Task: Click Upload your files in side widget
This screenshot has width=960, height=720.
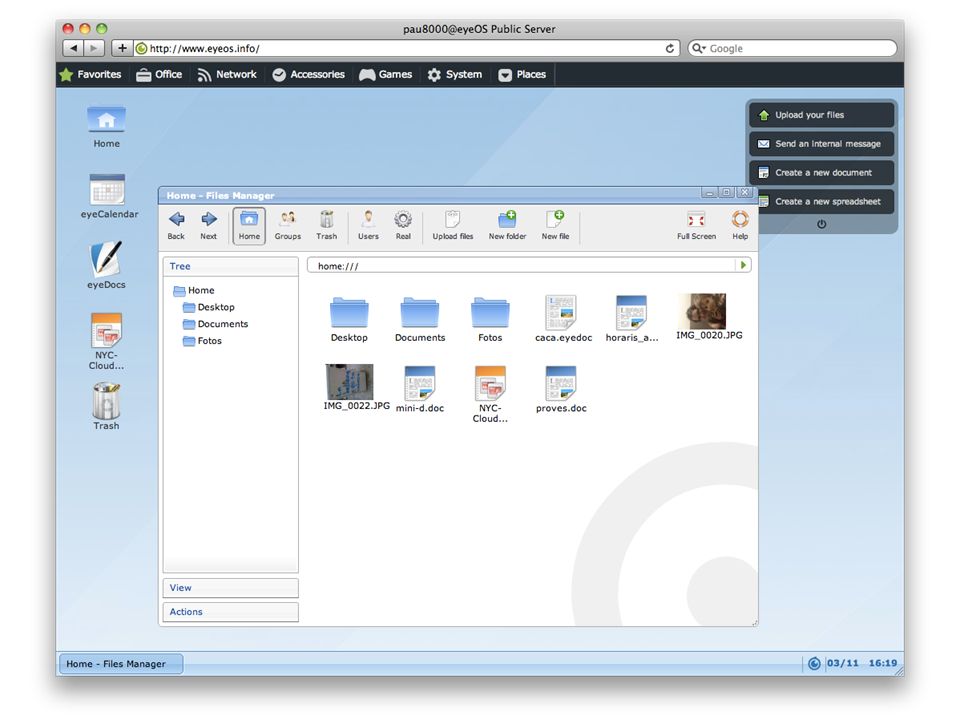Action: click(x=822, y=115)
